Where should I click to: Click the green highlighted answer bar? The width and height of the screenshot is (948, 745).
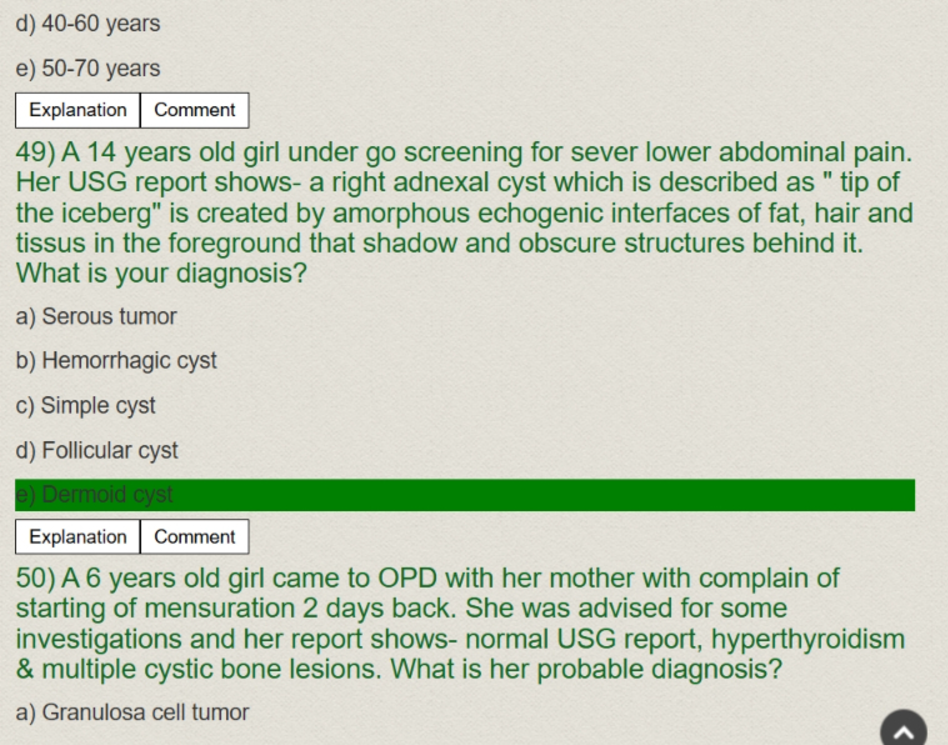[465, 495]
